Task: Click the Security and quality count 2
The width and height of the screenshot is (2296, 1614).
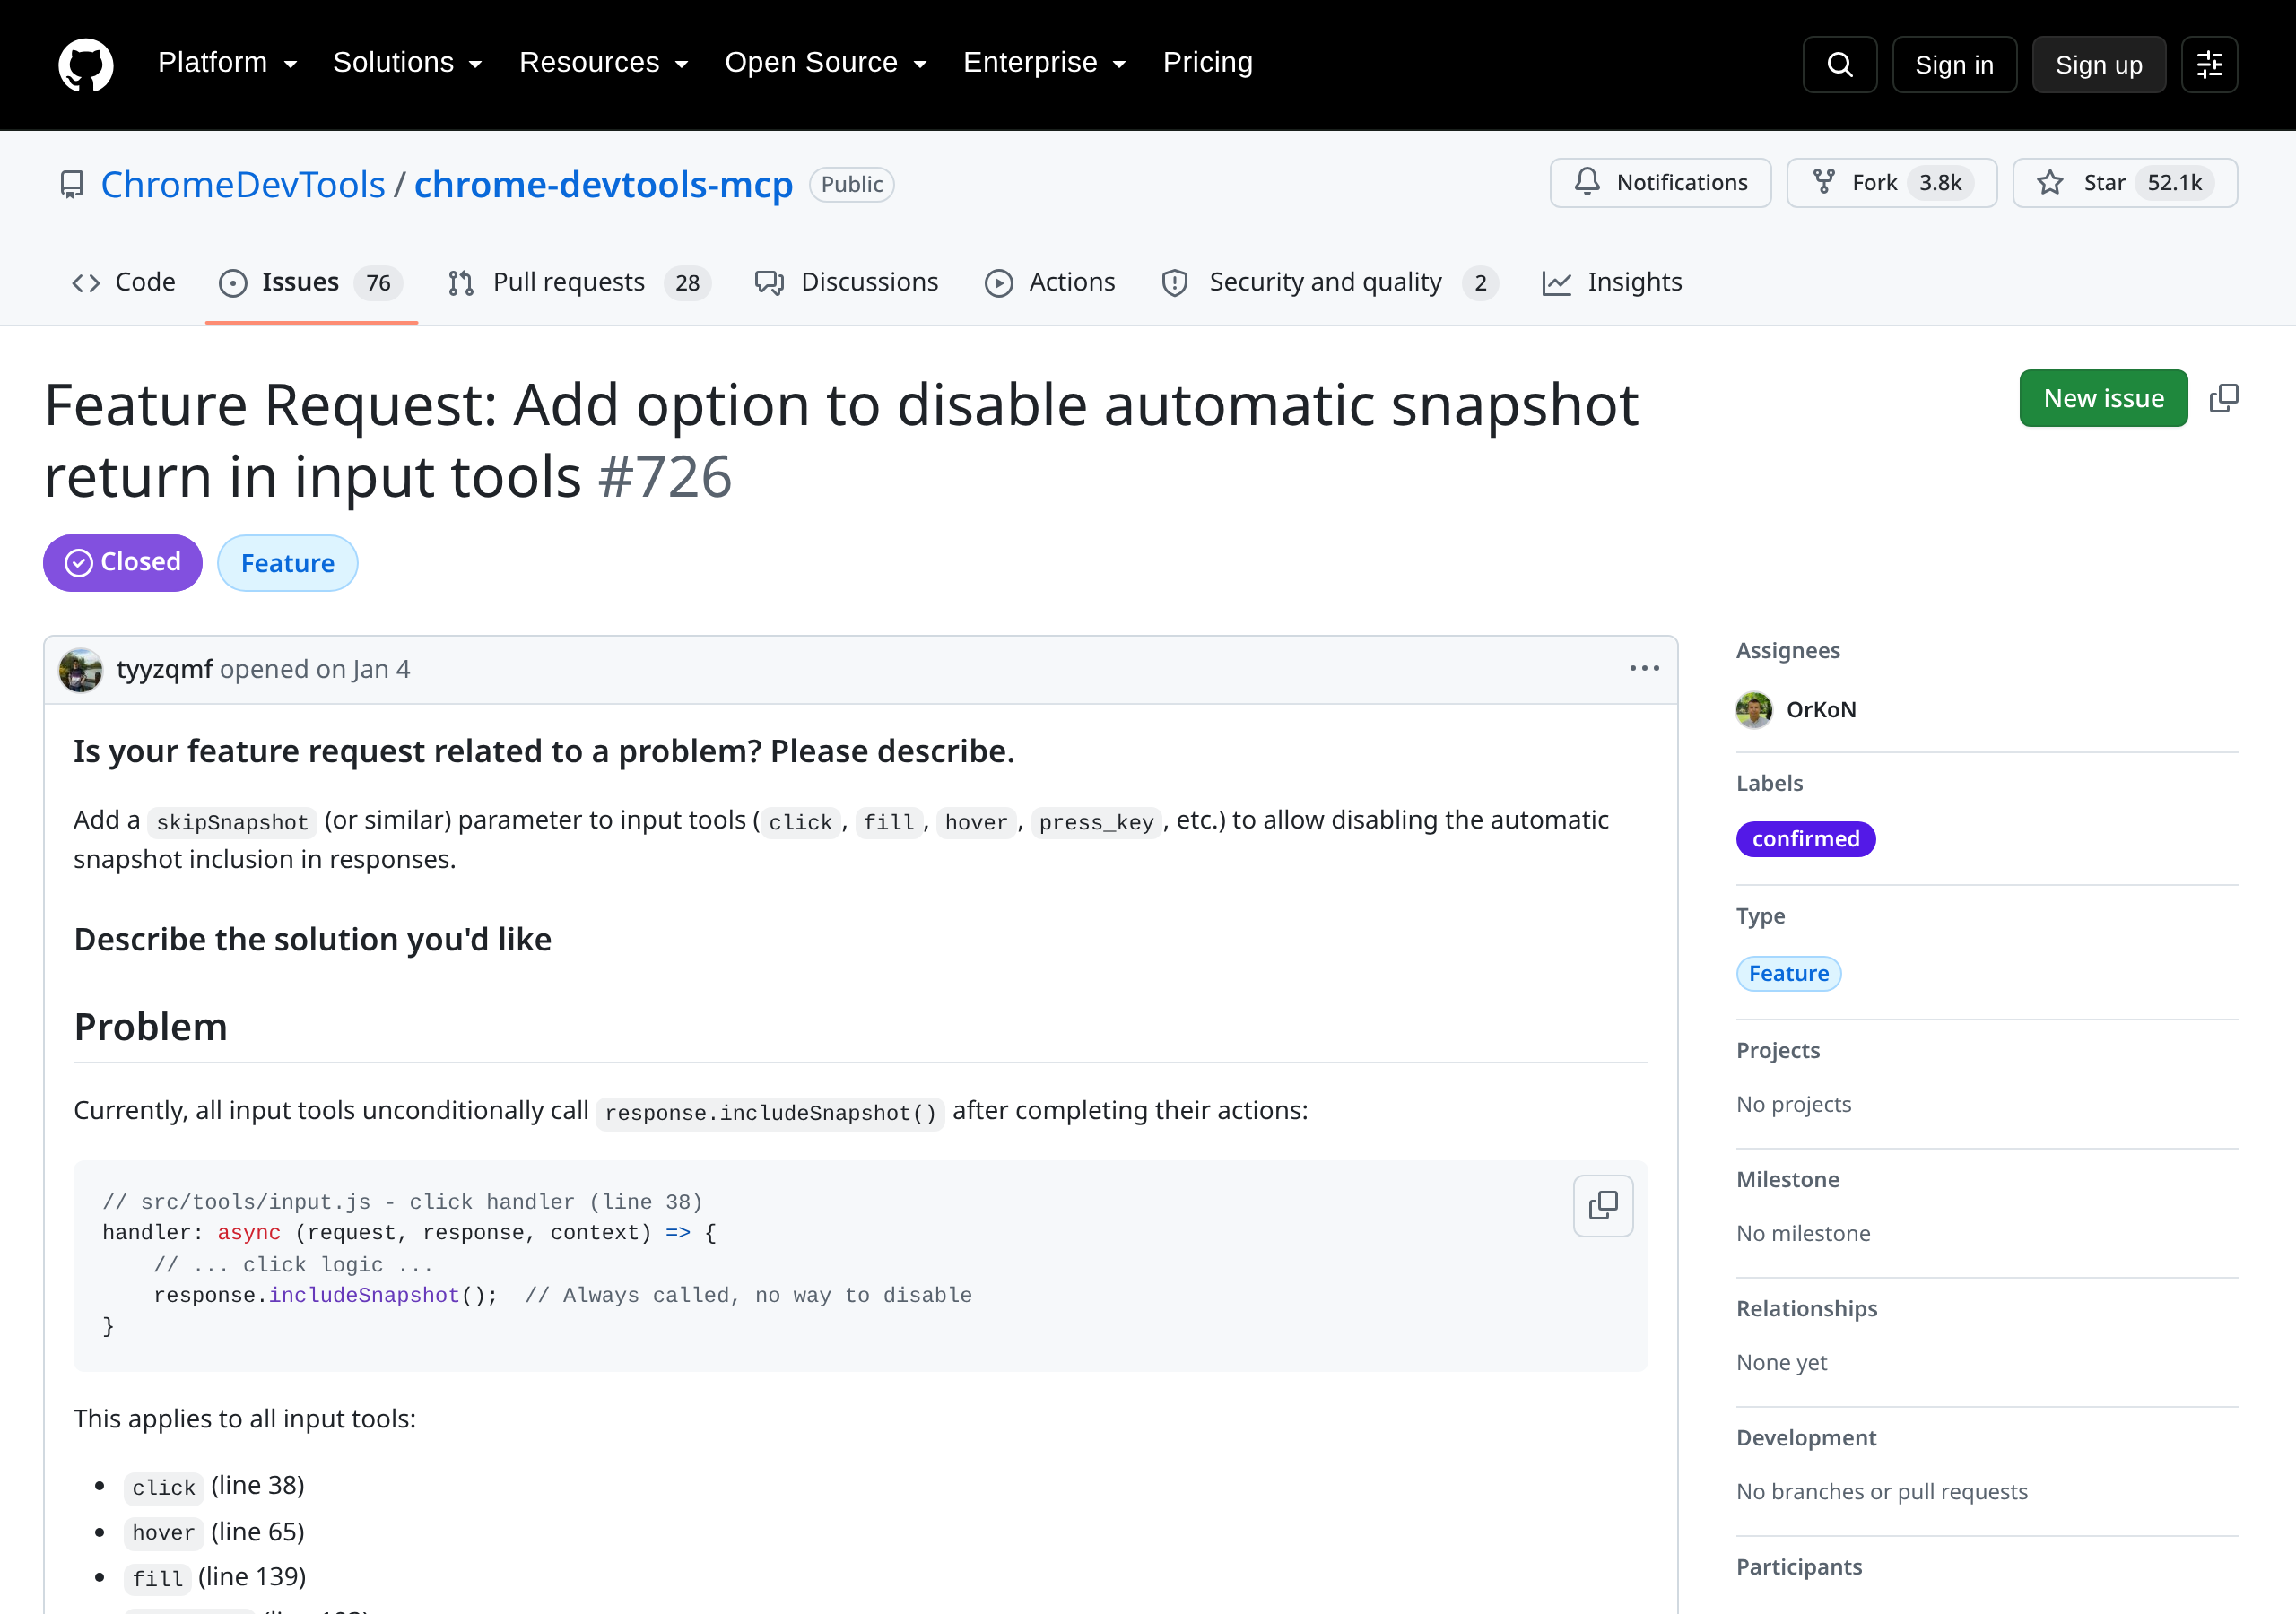Action: pos(1480,283)
